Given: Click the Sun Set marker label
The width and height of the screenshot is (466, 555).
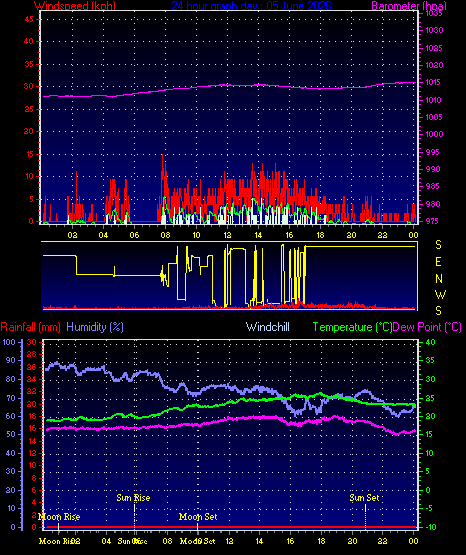Looking at the screenshot, I should pos(364,498).
